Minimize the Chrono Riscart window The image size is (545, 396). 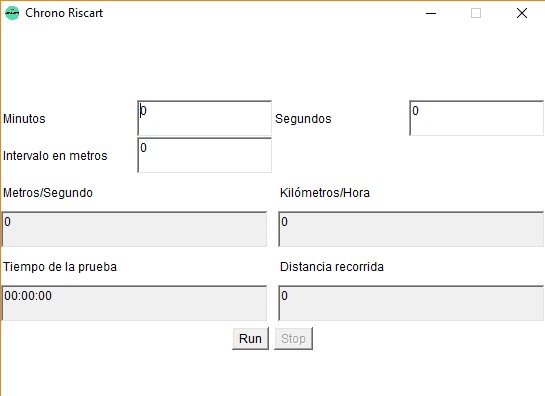pyautogui.click(x=431, y=13)
